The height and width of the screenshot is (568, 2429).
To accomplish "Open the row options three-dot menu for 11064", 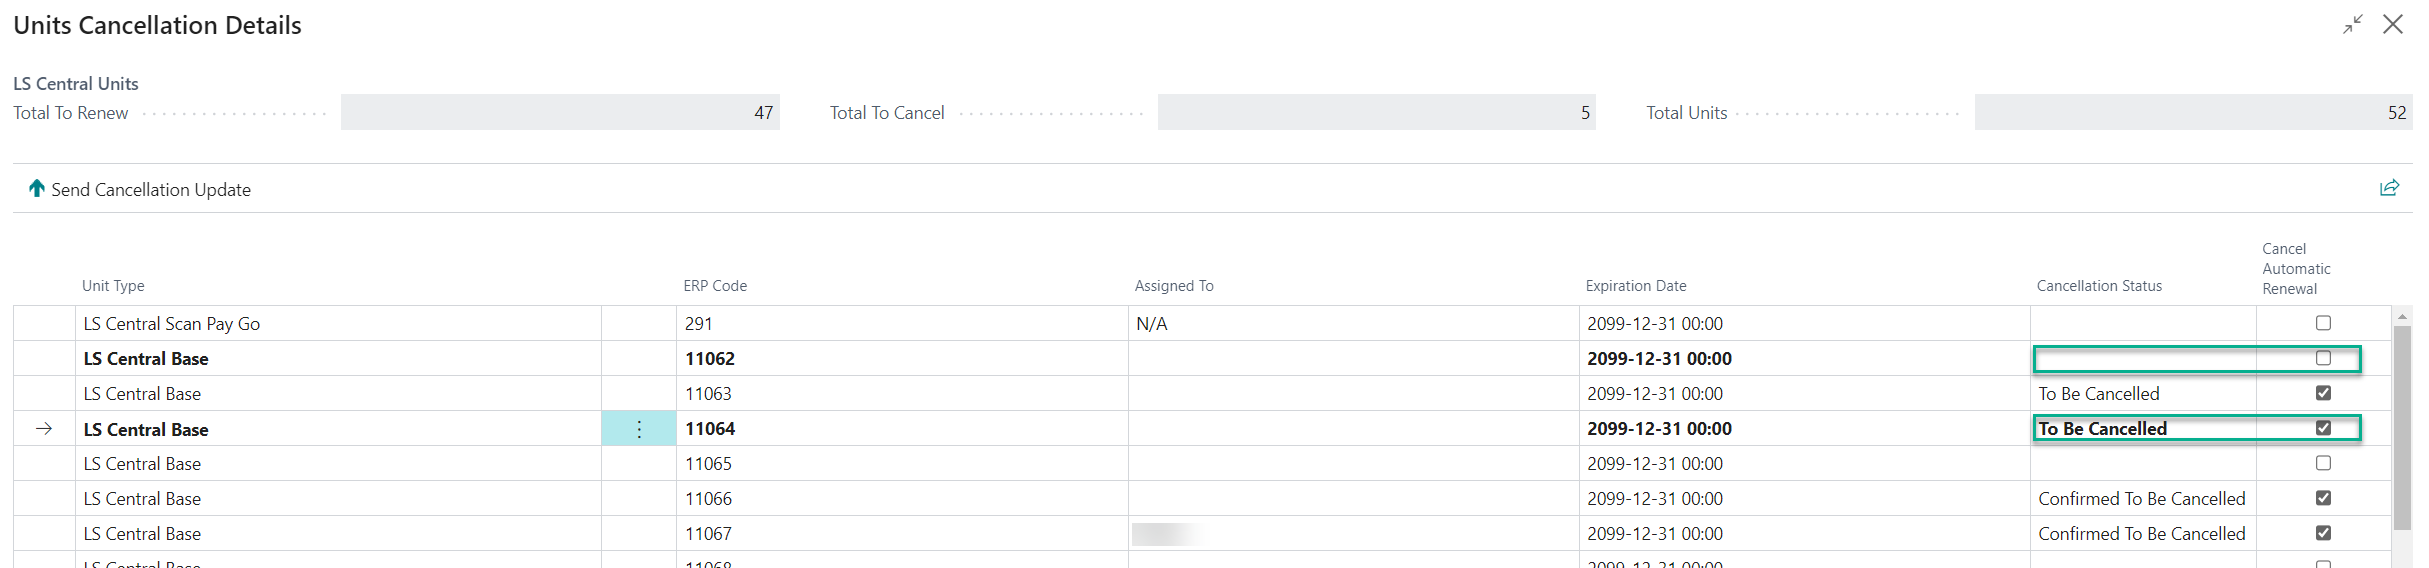I will [639, 429].
